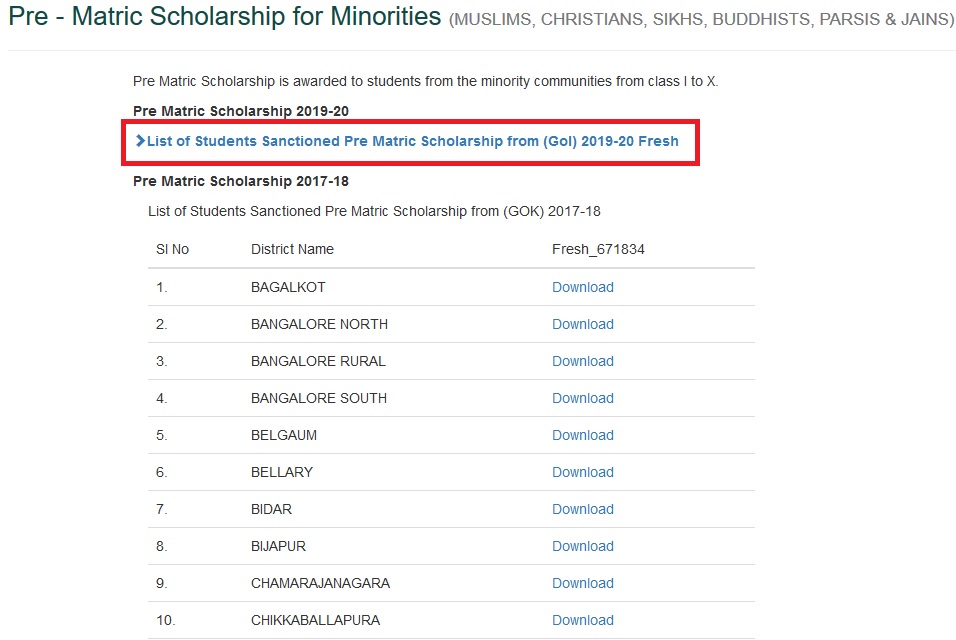Download the BANGALORE SOUTH list
956x640 pixels.
pos(583,398)
